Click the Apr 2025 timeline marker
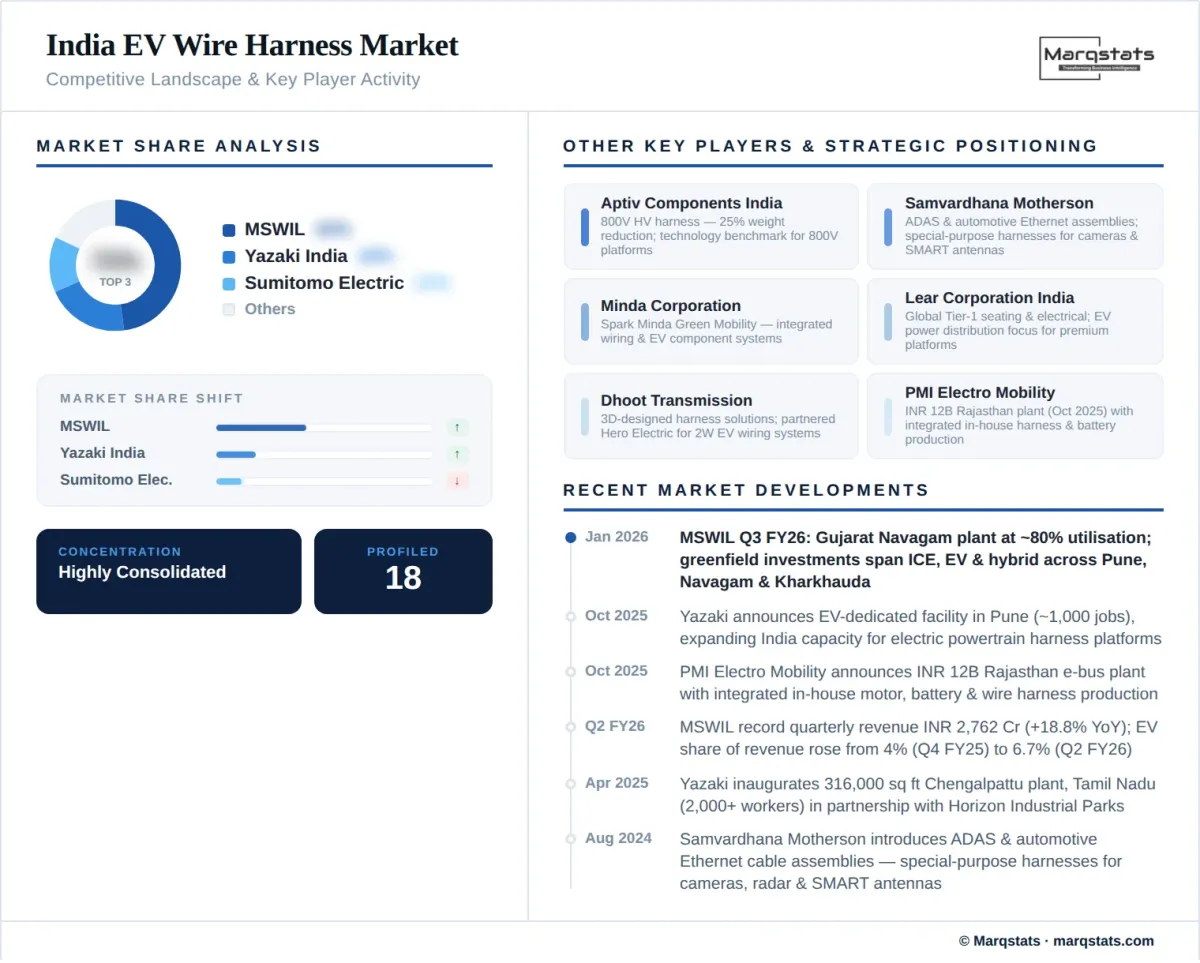 click(571, 783)
